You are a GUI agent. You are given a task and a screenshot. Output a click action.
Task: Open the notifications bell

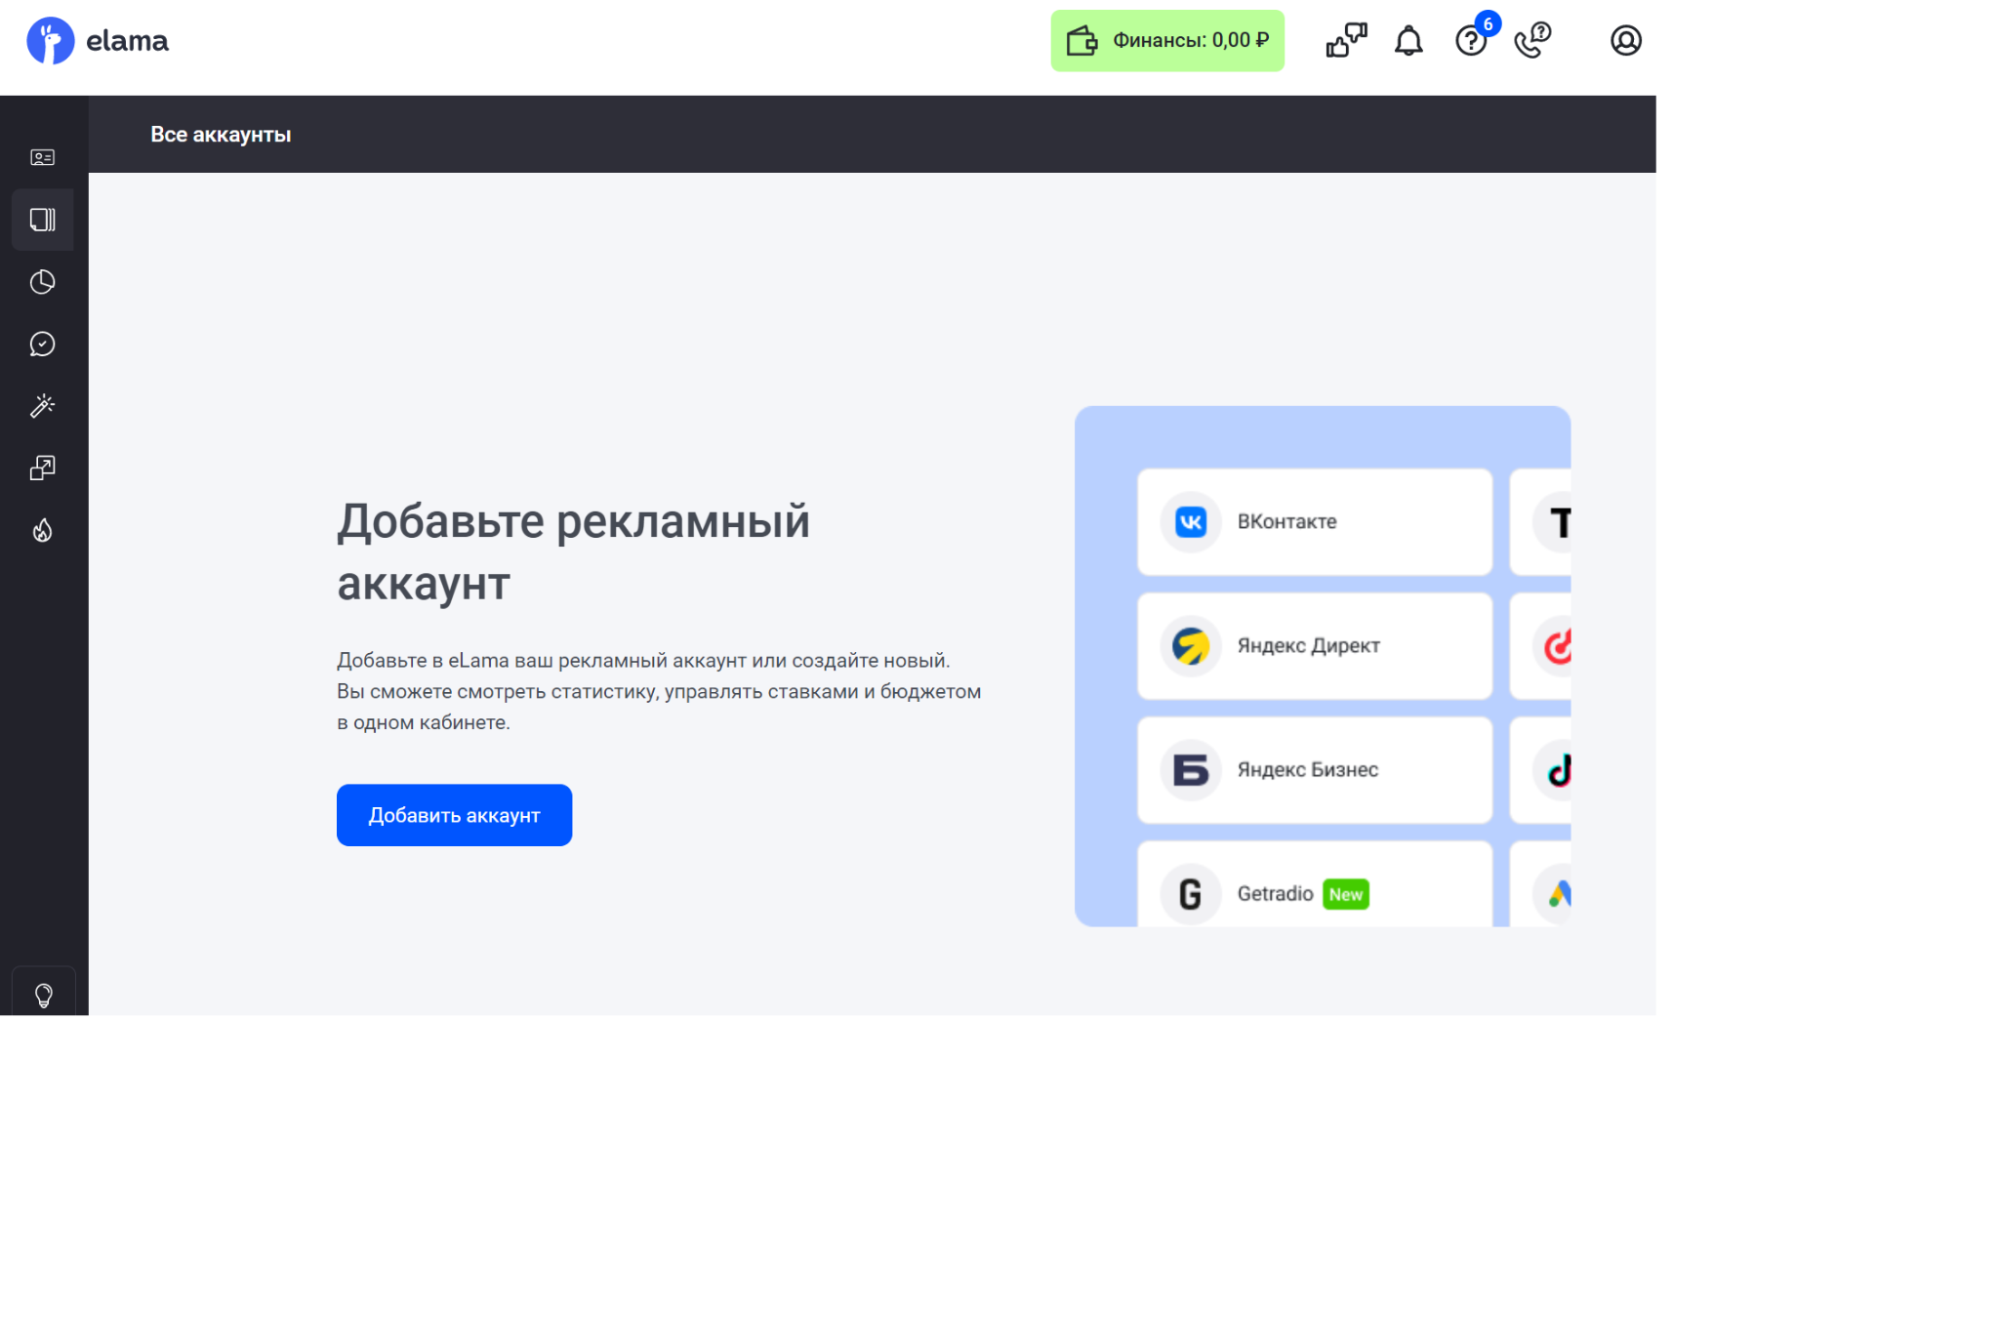pyautogui.click(x=1408, y=41)
